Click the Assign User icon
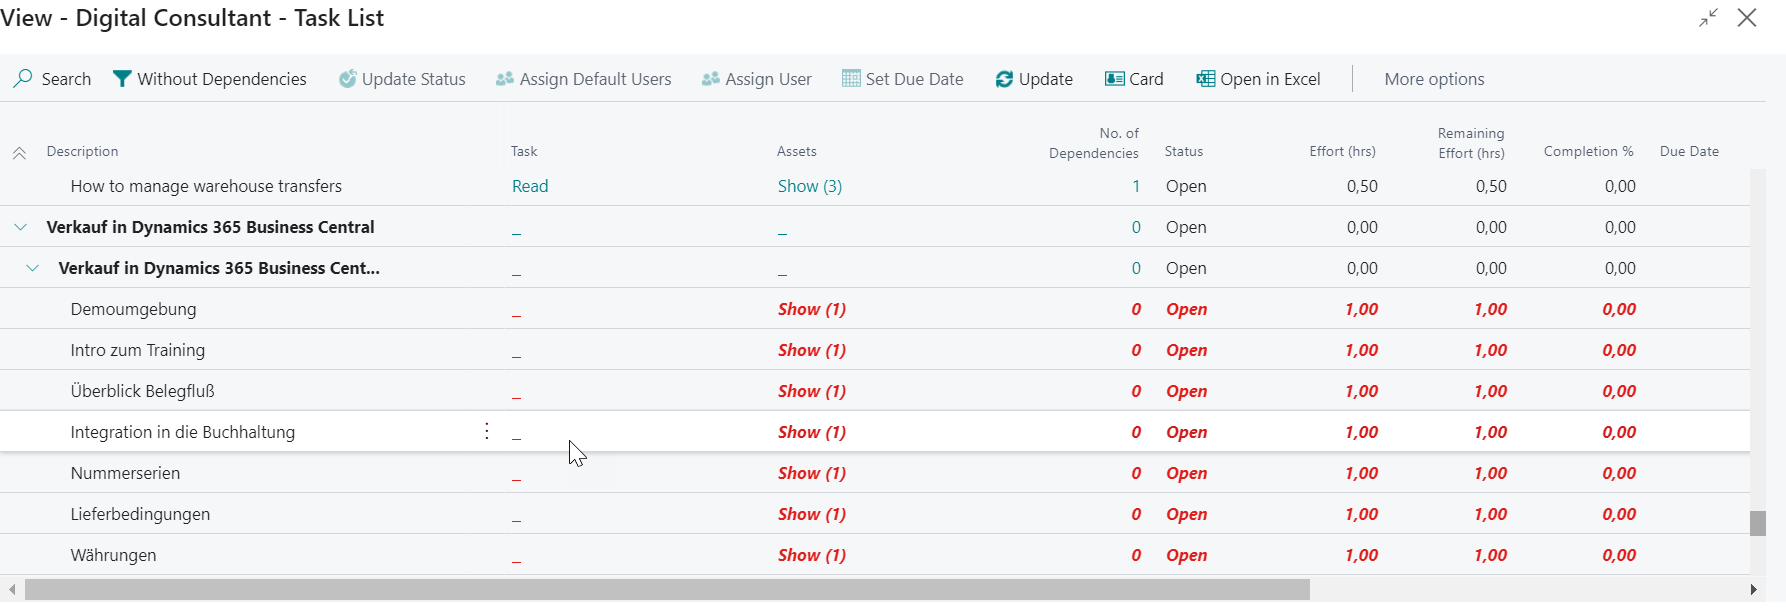The image size is (1786, 608). pos(711,79)
